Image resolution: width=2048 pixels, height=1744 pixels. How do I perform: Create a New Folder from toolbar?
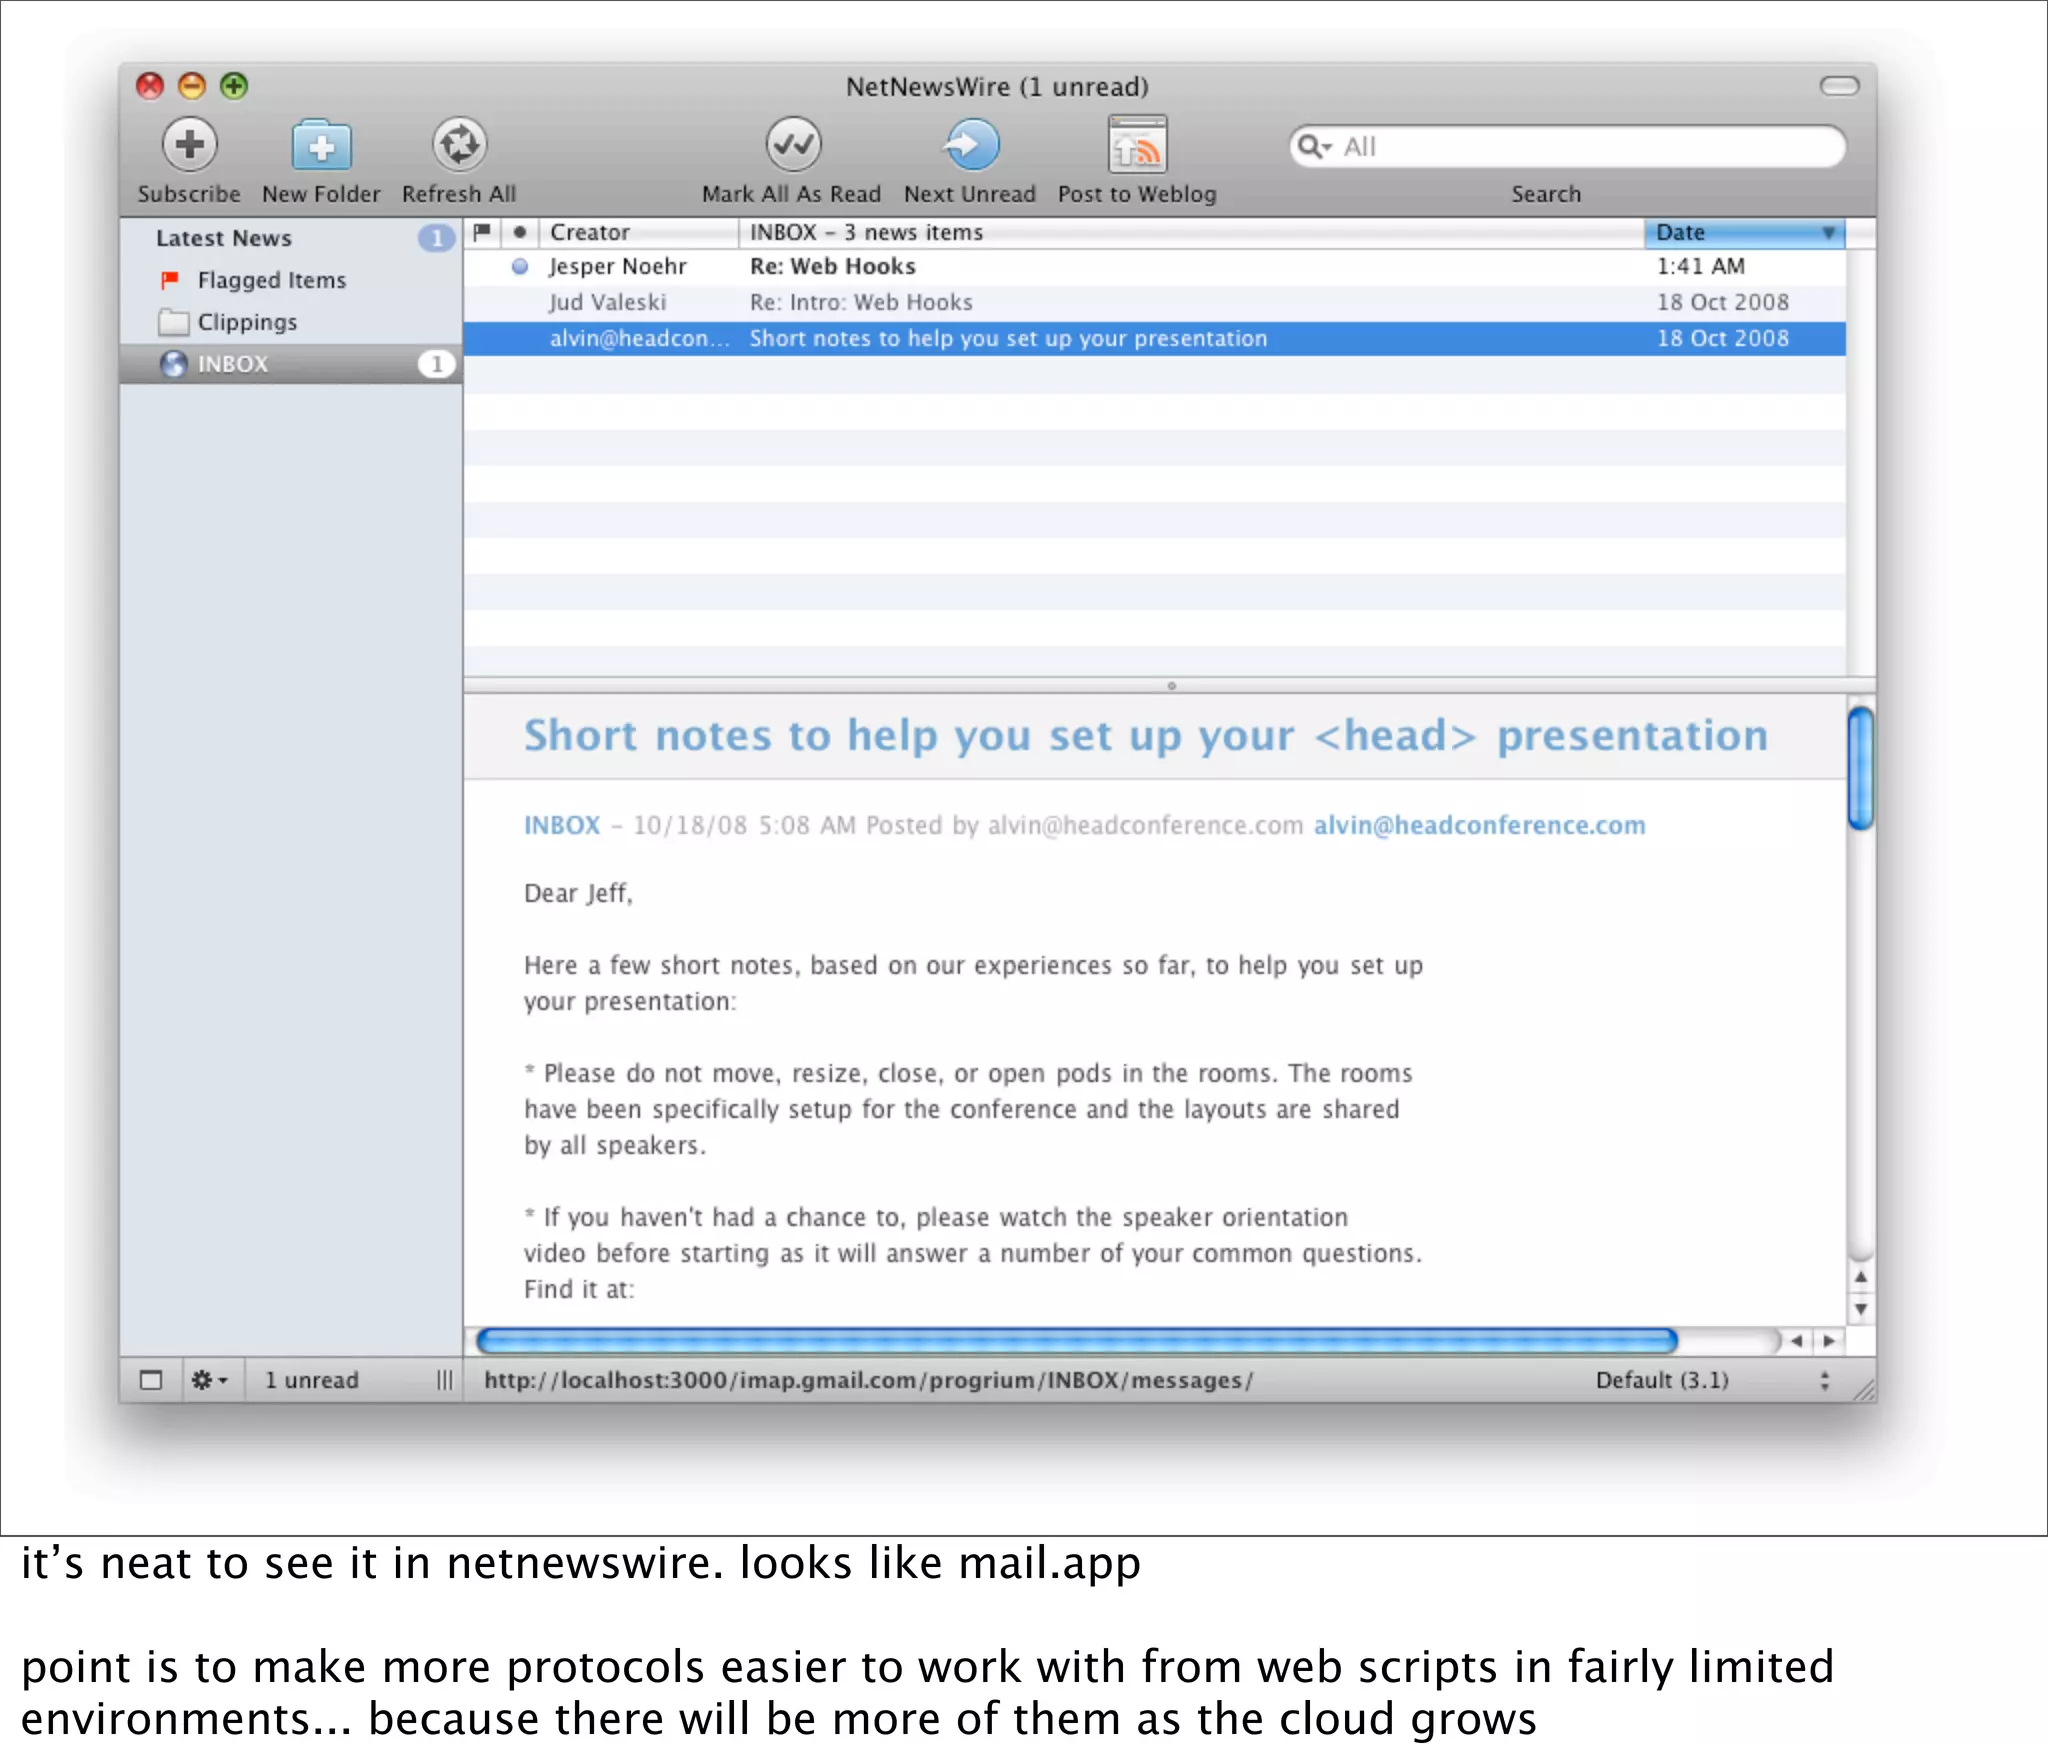pos(321,147)
